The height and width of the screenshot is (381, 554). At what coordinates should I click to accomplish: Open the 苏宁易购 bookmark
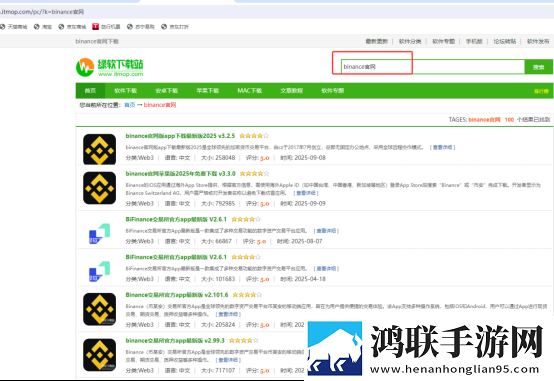click(141, 27)
